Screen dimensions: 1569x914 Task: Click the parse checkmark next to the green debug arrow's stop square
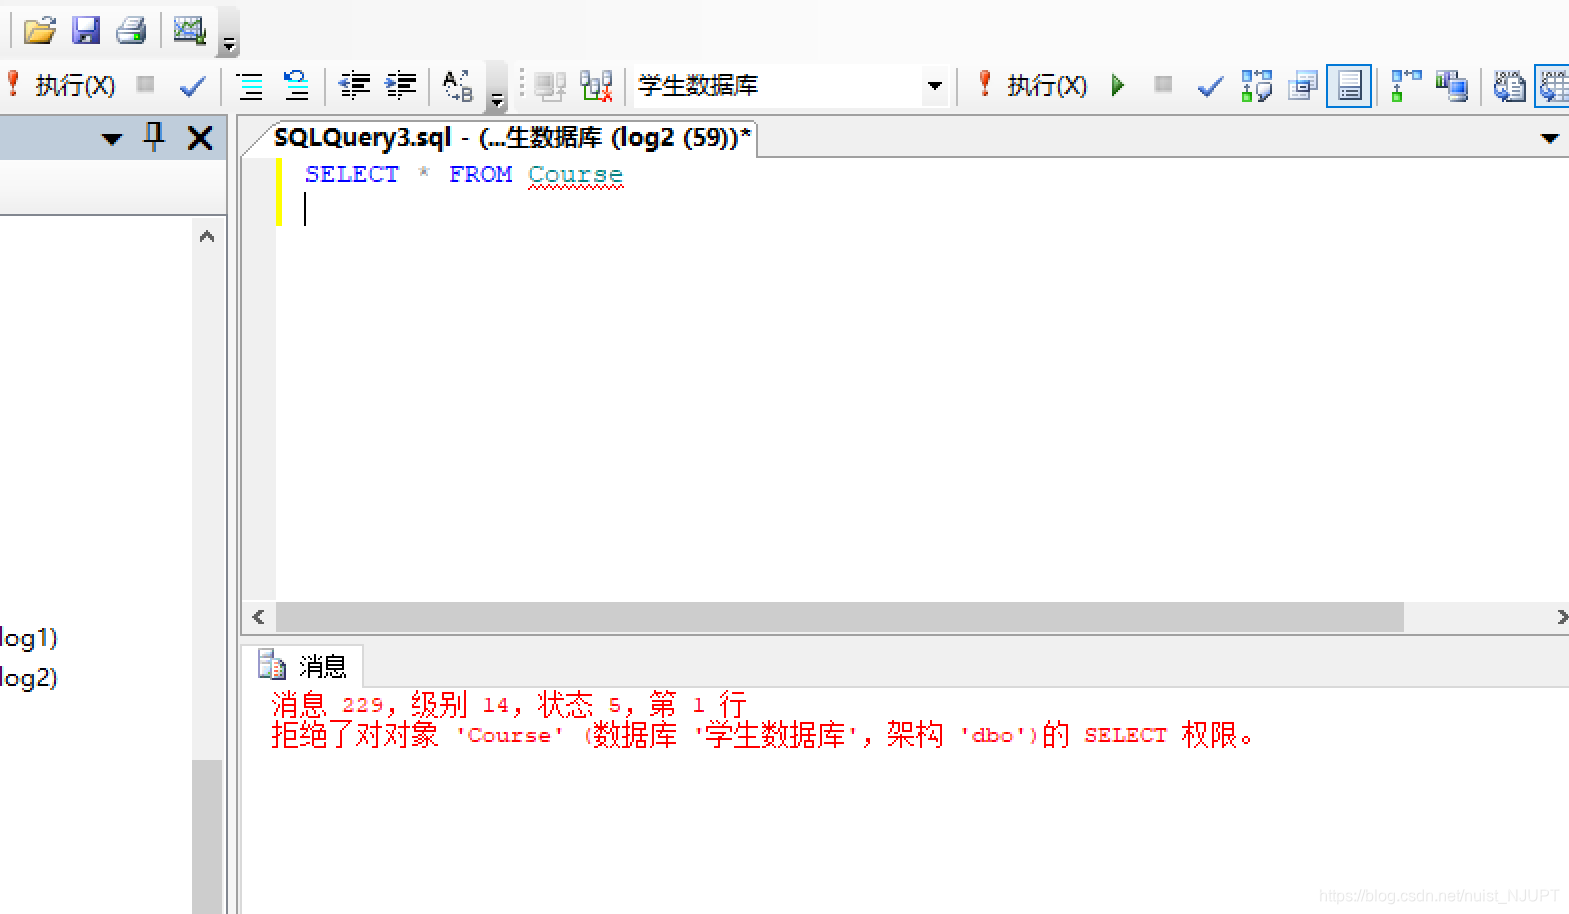pos(1210,86)
